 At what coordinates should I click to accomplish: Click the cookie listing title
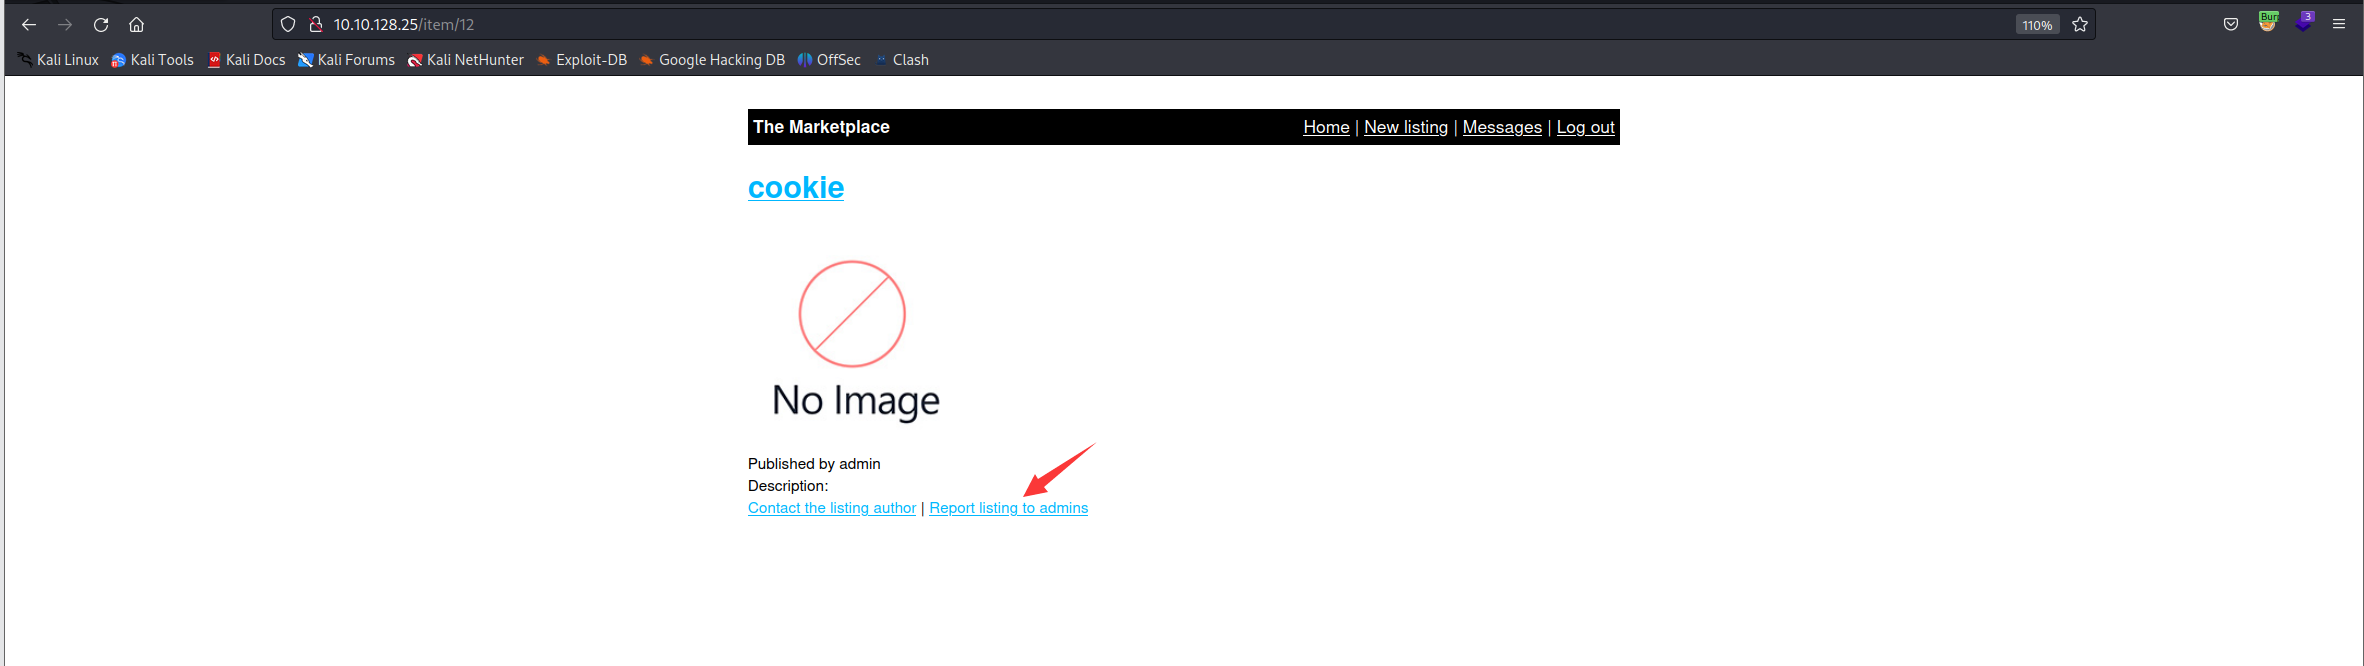(x=796, y=187)
